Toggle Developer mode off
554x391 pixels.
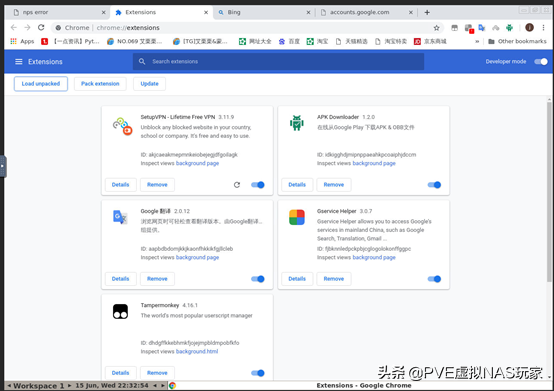(541, 61)
